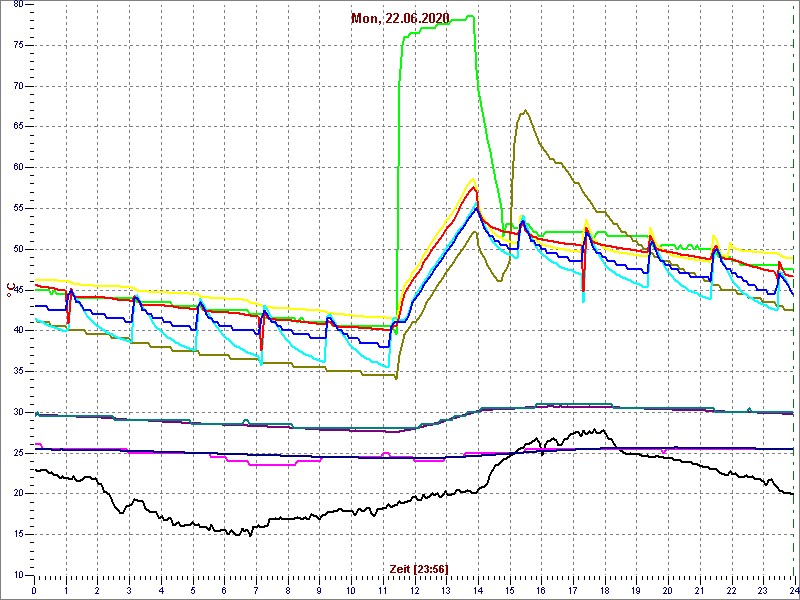800x600 pixels.
Task: Select the 55 label on temperature axis
Action: [x=18, y=208]
